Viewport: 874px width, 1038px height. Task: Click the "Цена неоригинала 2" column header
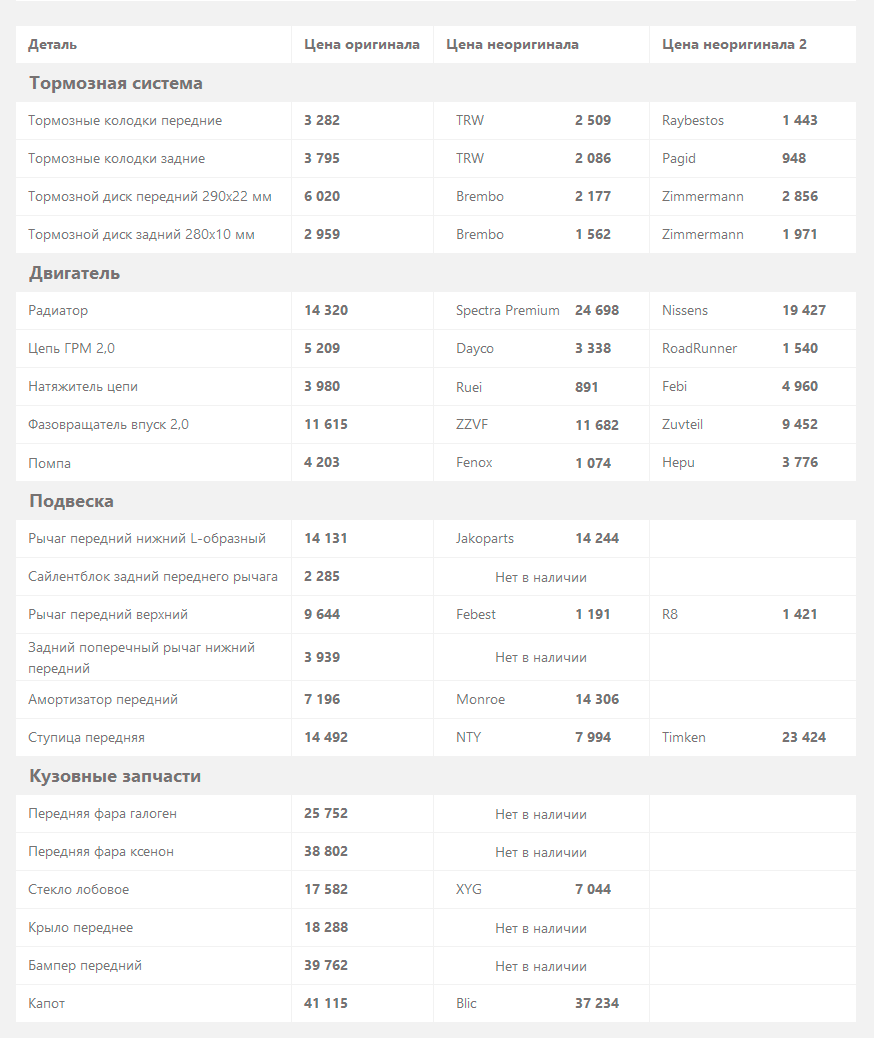[734, 44]
